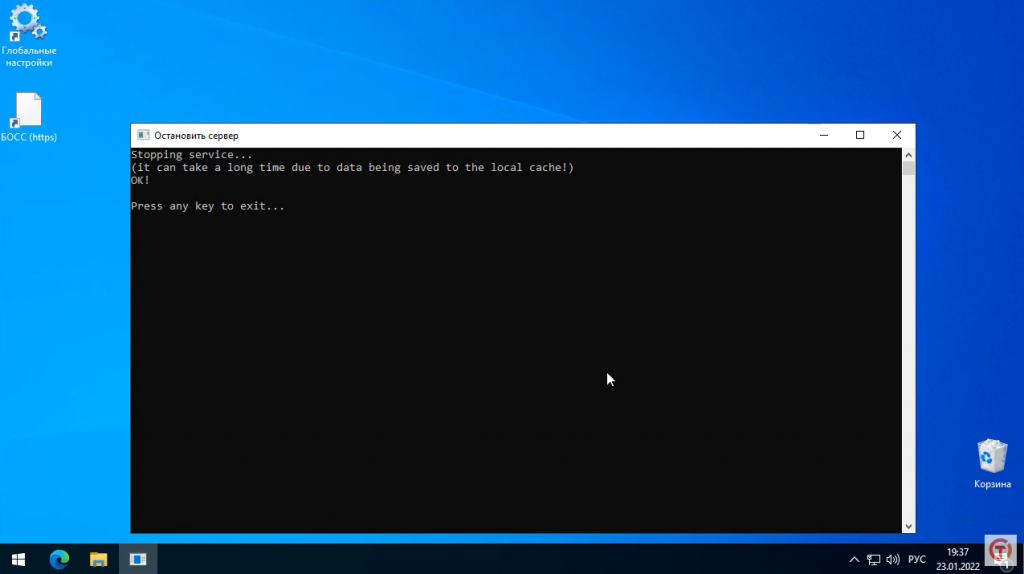Maximize the Остановить сервер window
This screenshot has height=574, width=1024.
pos(860,135)
